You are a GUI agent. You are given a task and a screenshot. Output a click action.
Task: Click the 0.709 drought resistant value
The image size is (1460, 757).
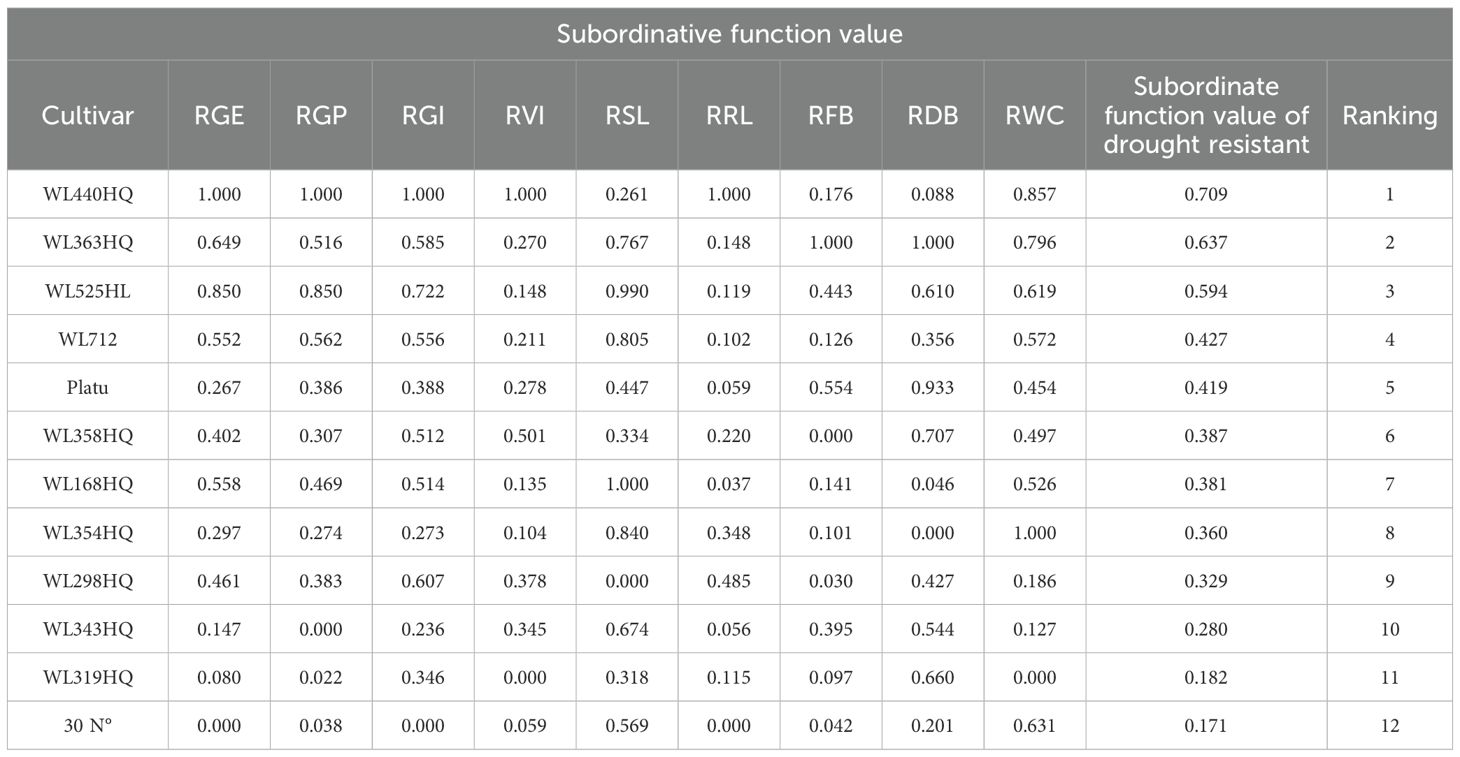[1206, 194]
